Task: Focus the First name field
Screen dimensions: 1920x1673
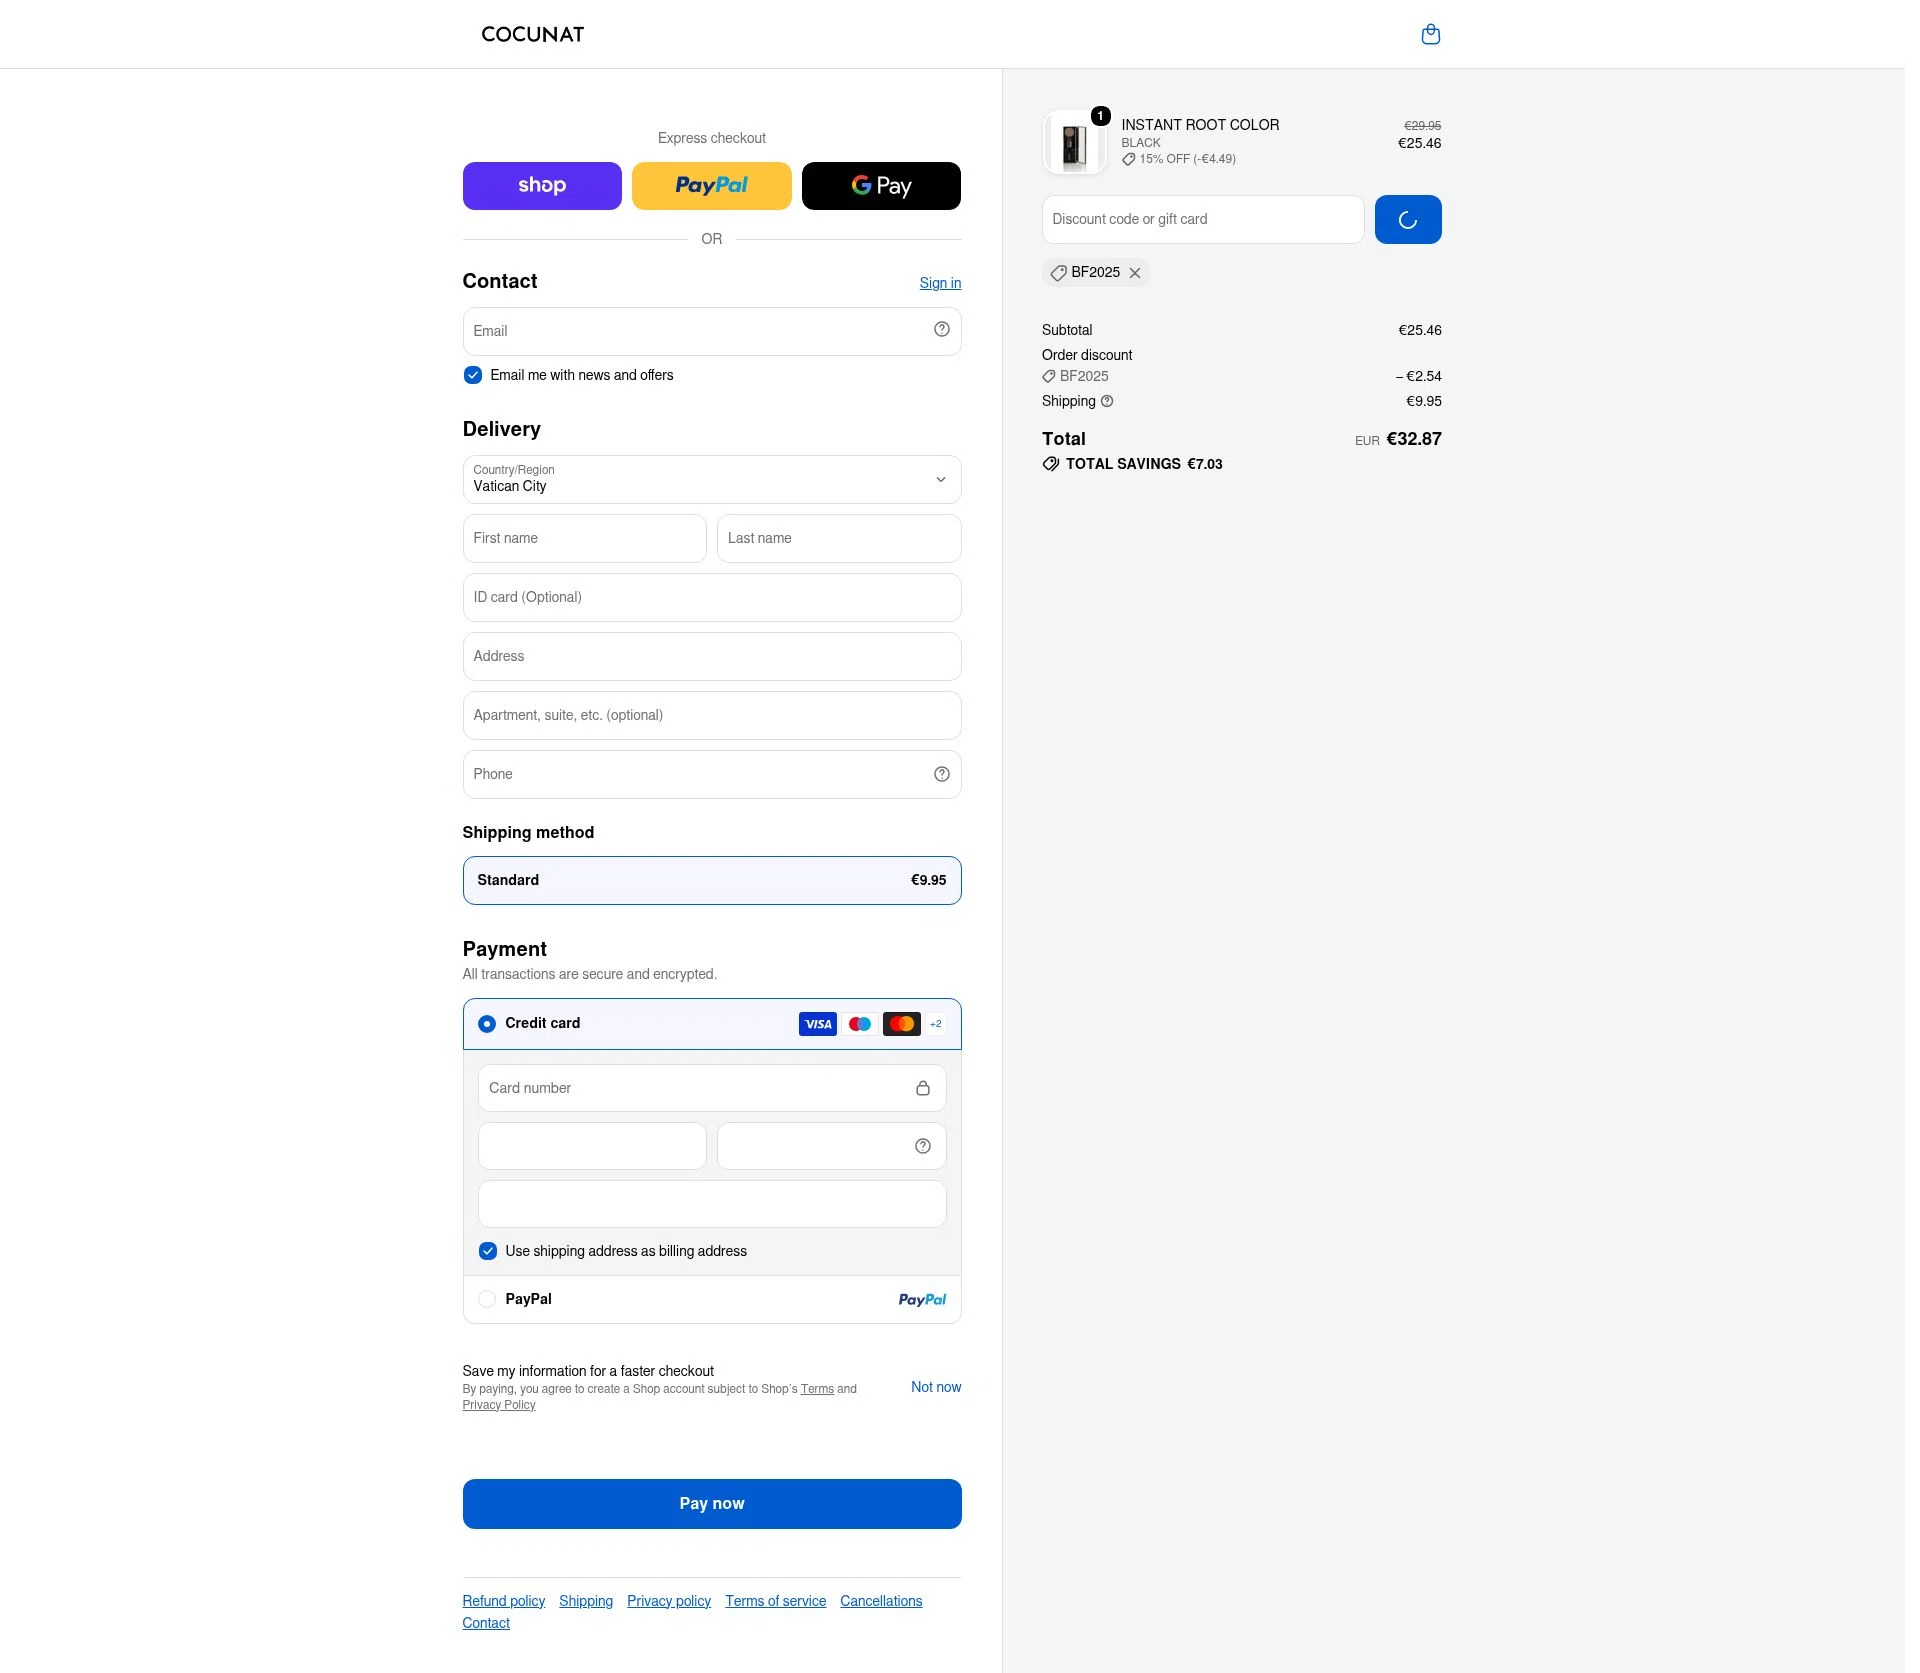Action: tap(585, 538)
